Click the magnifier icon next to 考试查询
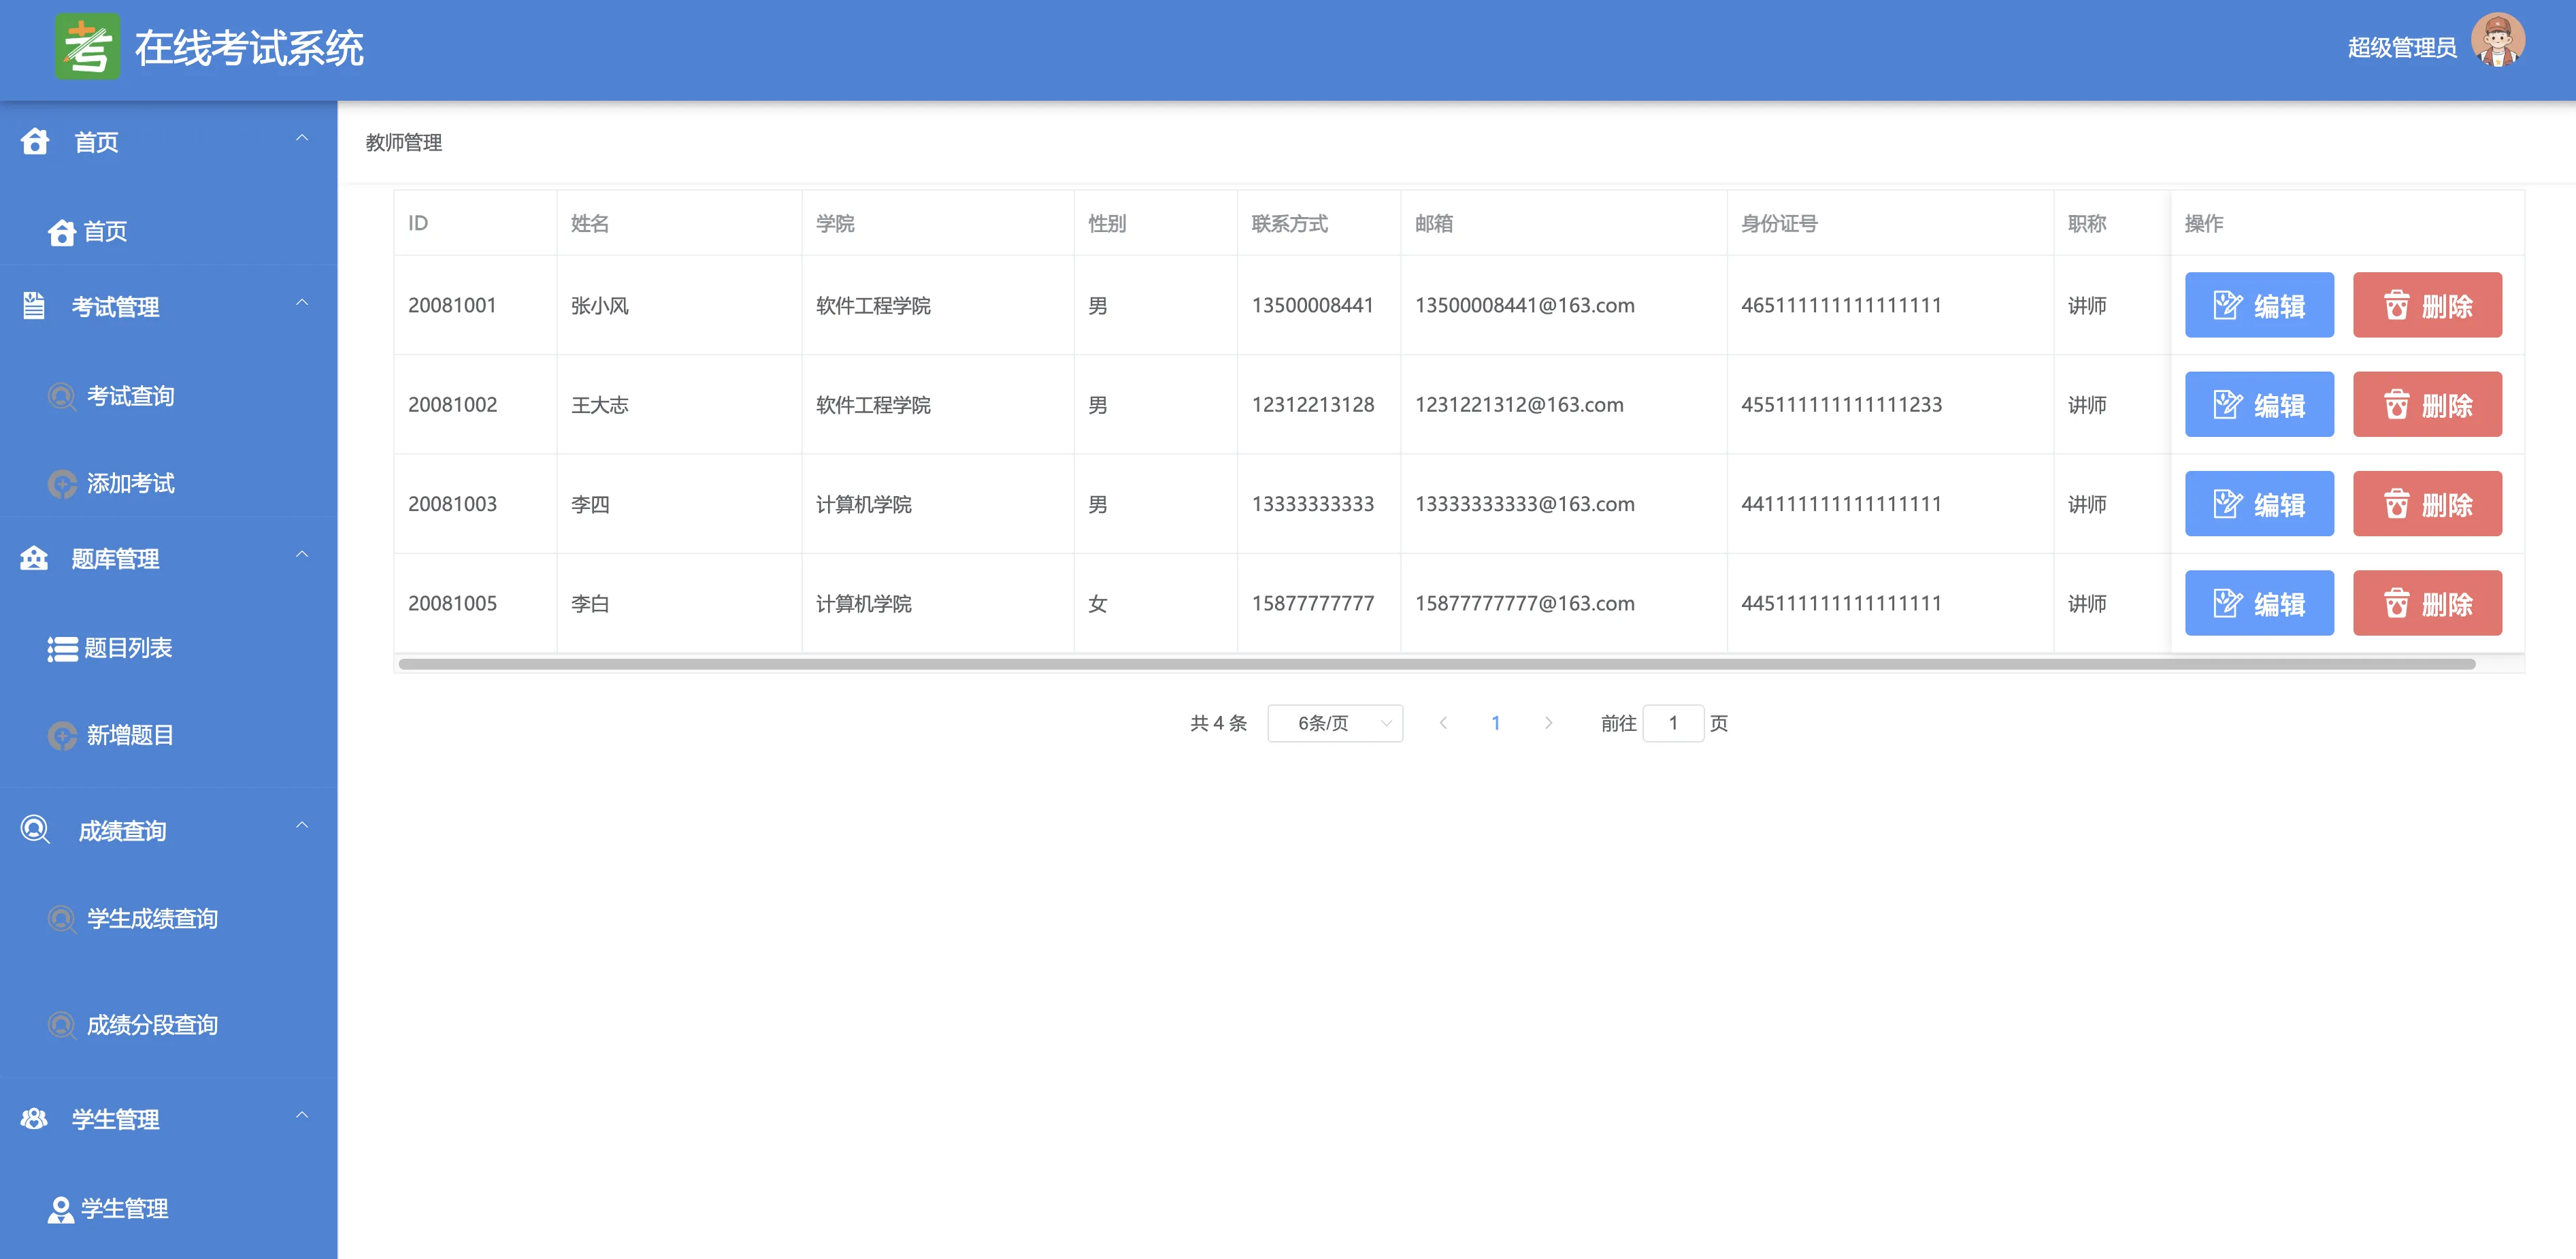 [62, 397]
